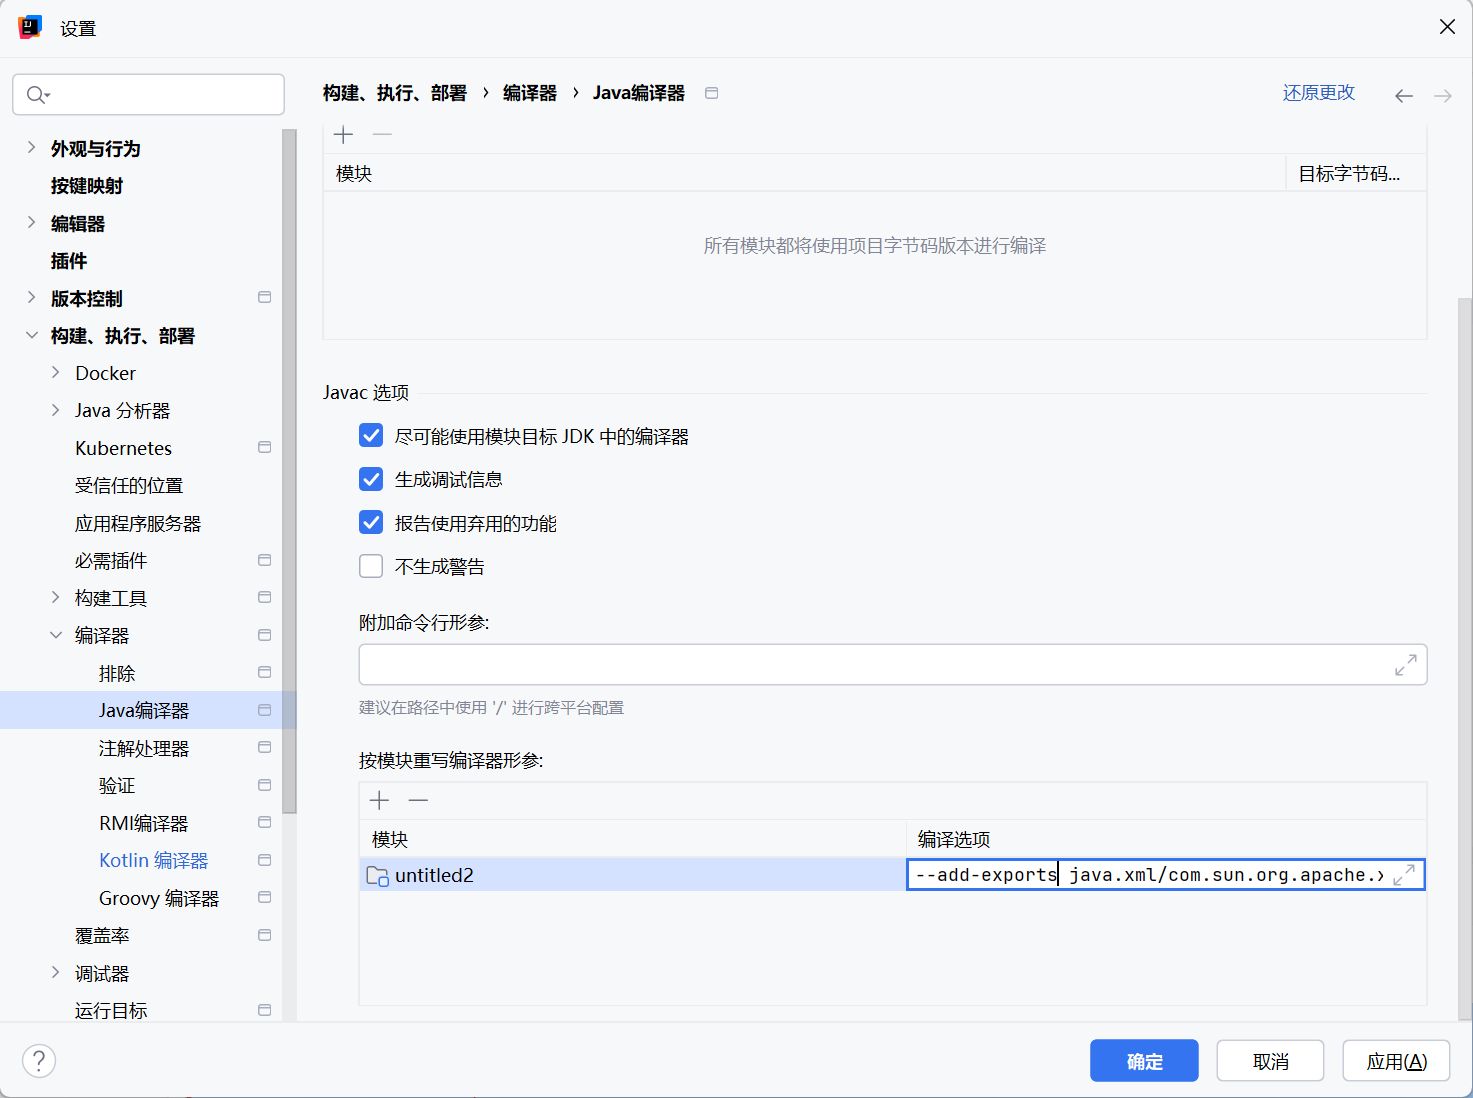The image size is (1473, 1098).
Task: Select 应用程序服务器 in the tree
Action: point(138,523)
